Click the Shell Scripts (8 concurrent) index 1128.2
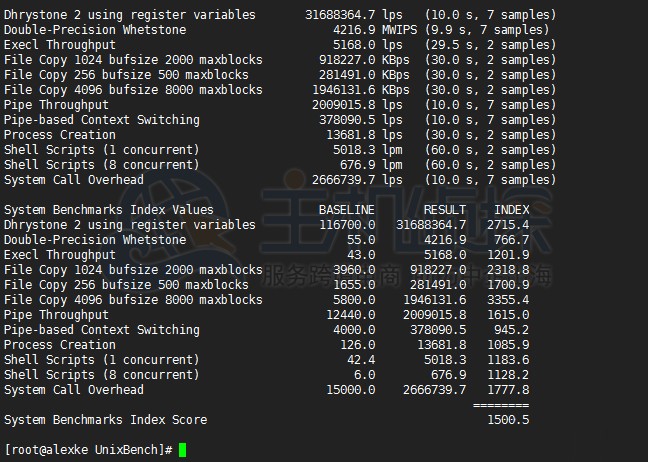 [x=508, y=375]
